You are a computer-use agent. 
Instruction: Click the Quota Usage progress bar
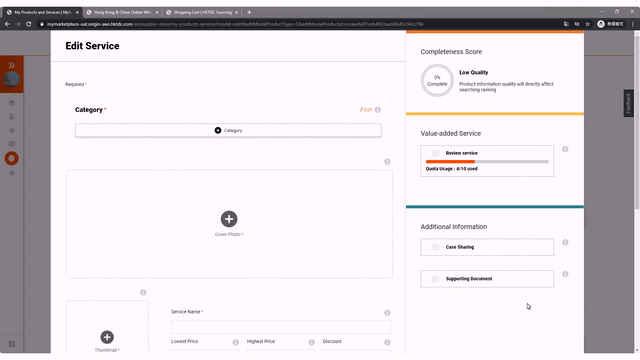(487, 162)
